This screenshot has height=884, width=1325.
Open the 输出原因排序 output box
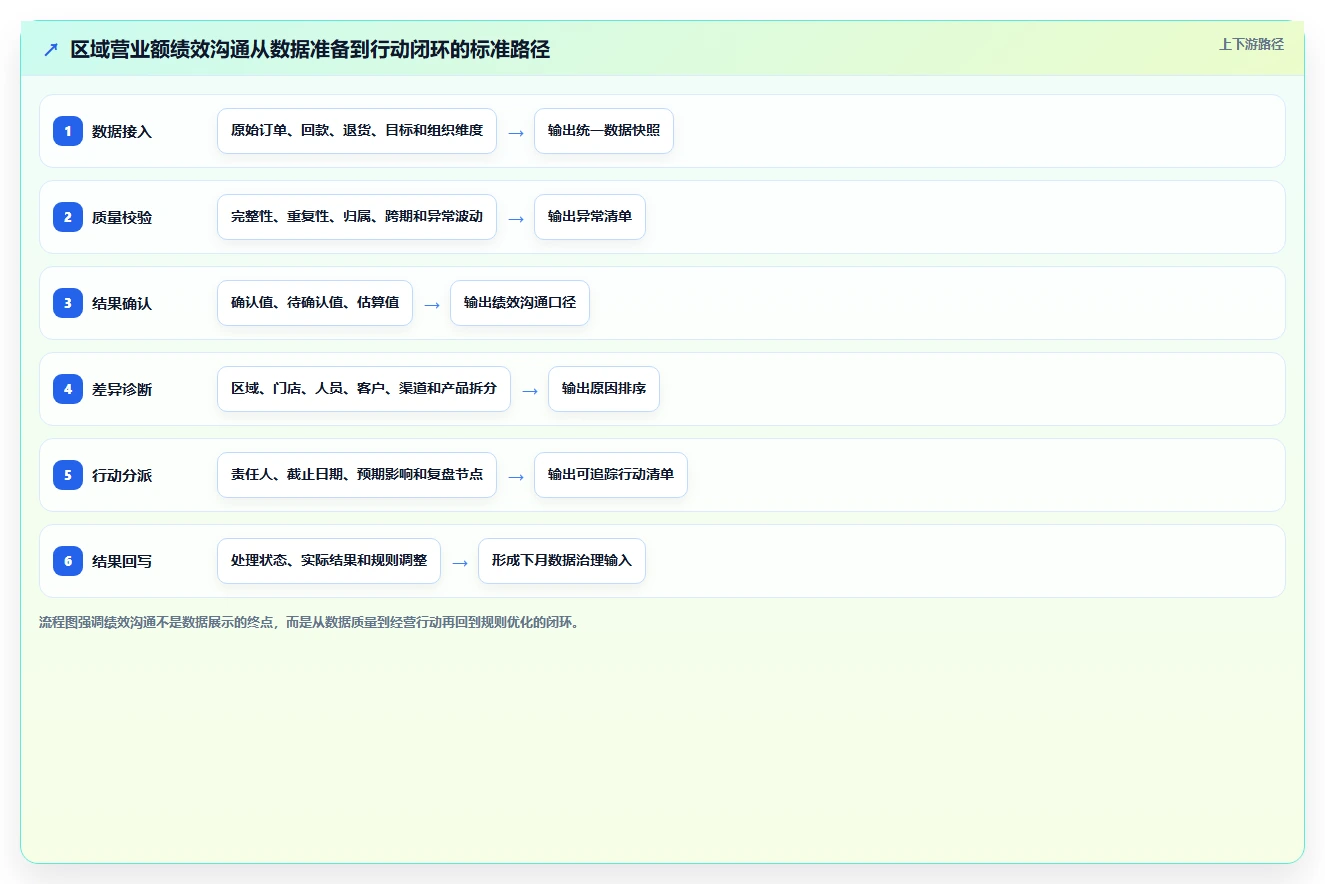(x=604, y=388)
